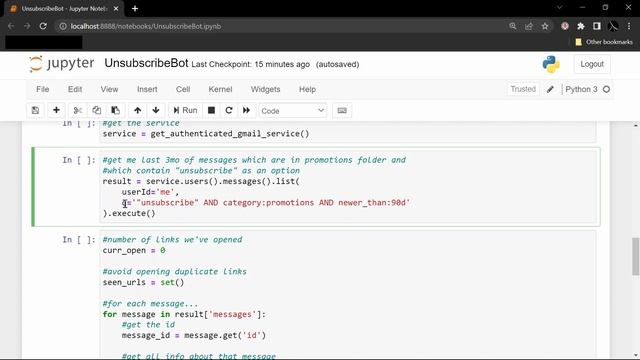Click the Logout button

point(592,64)
